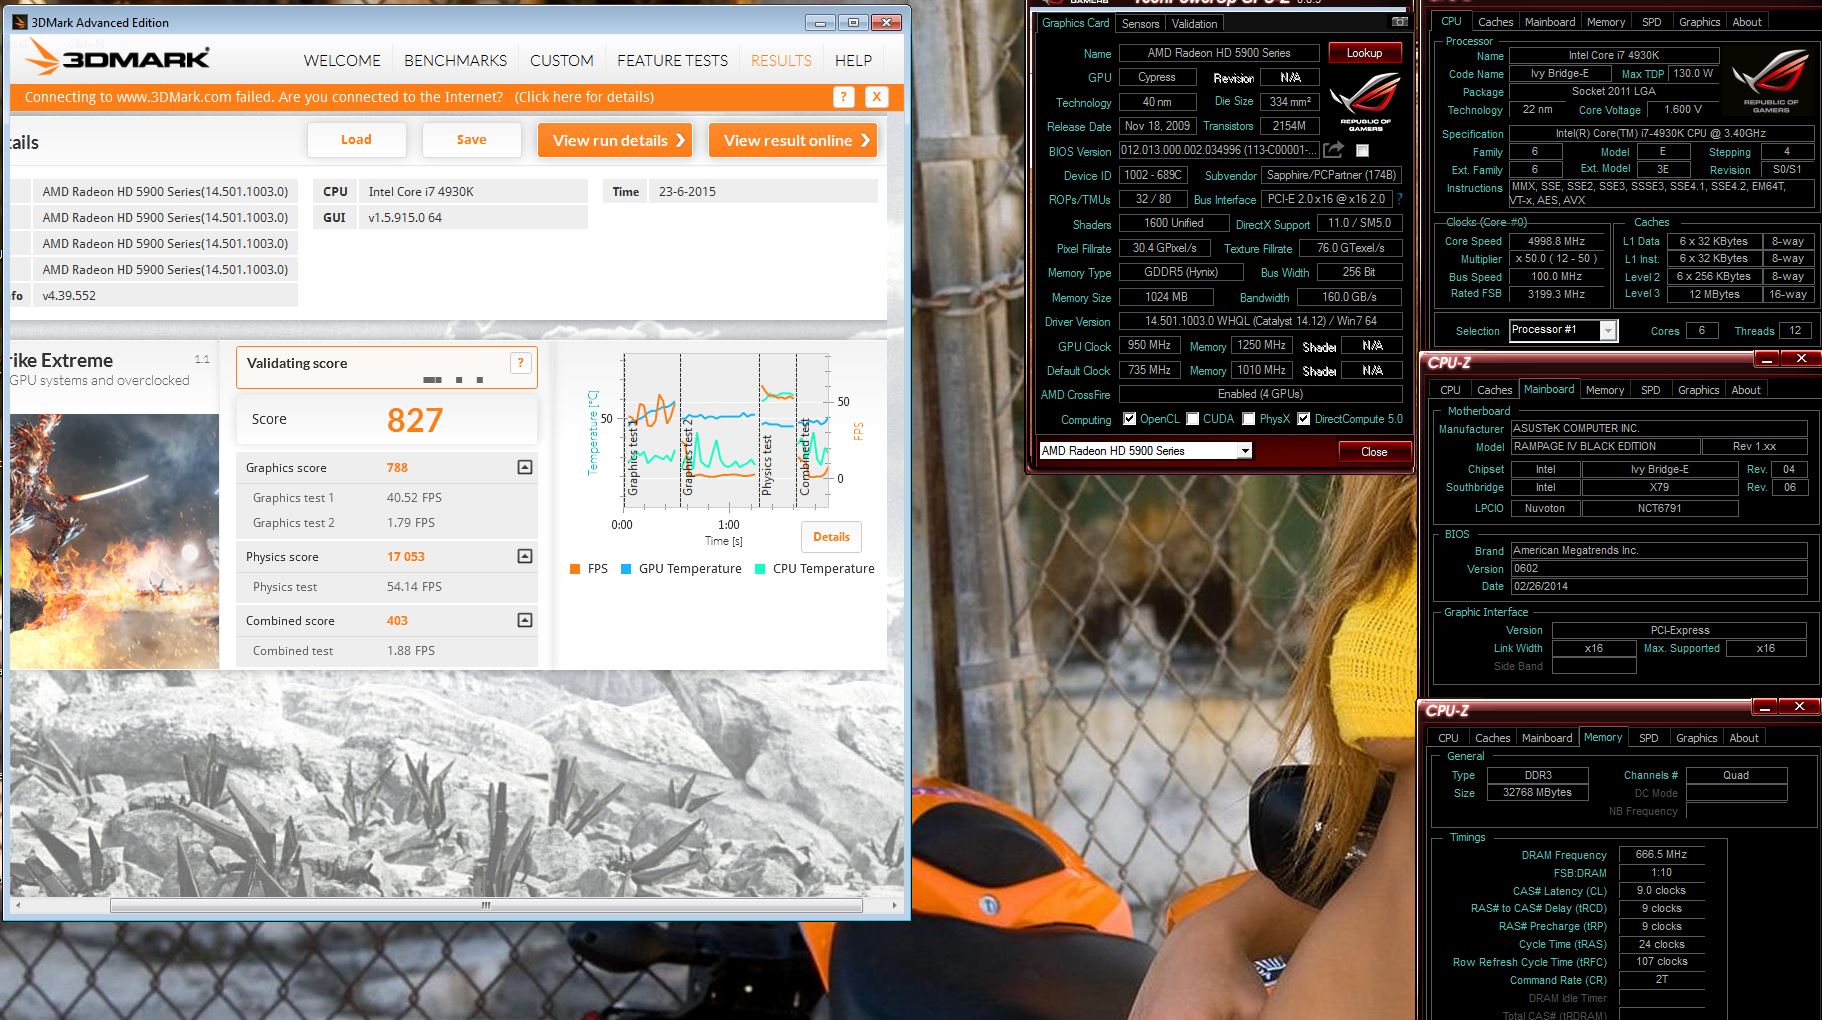Open the BENCHMARKS tab in 3DMark
Screen dimensions: 1822x1020
pos(455,60)
